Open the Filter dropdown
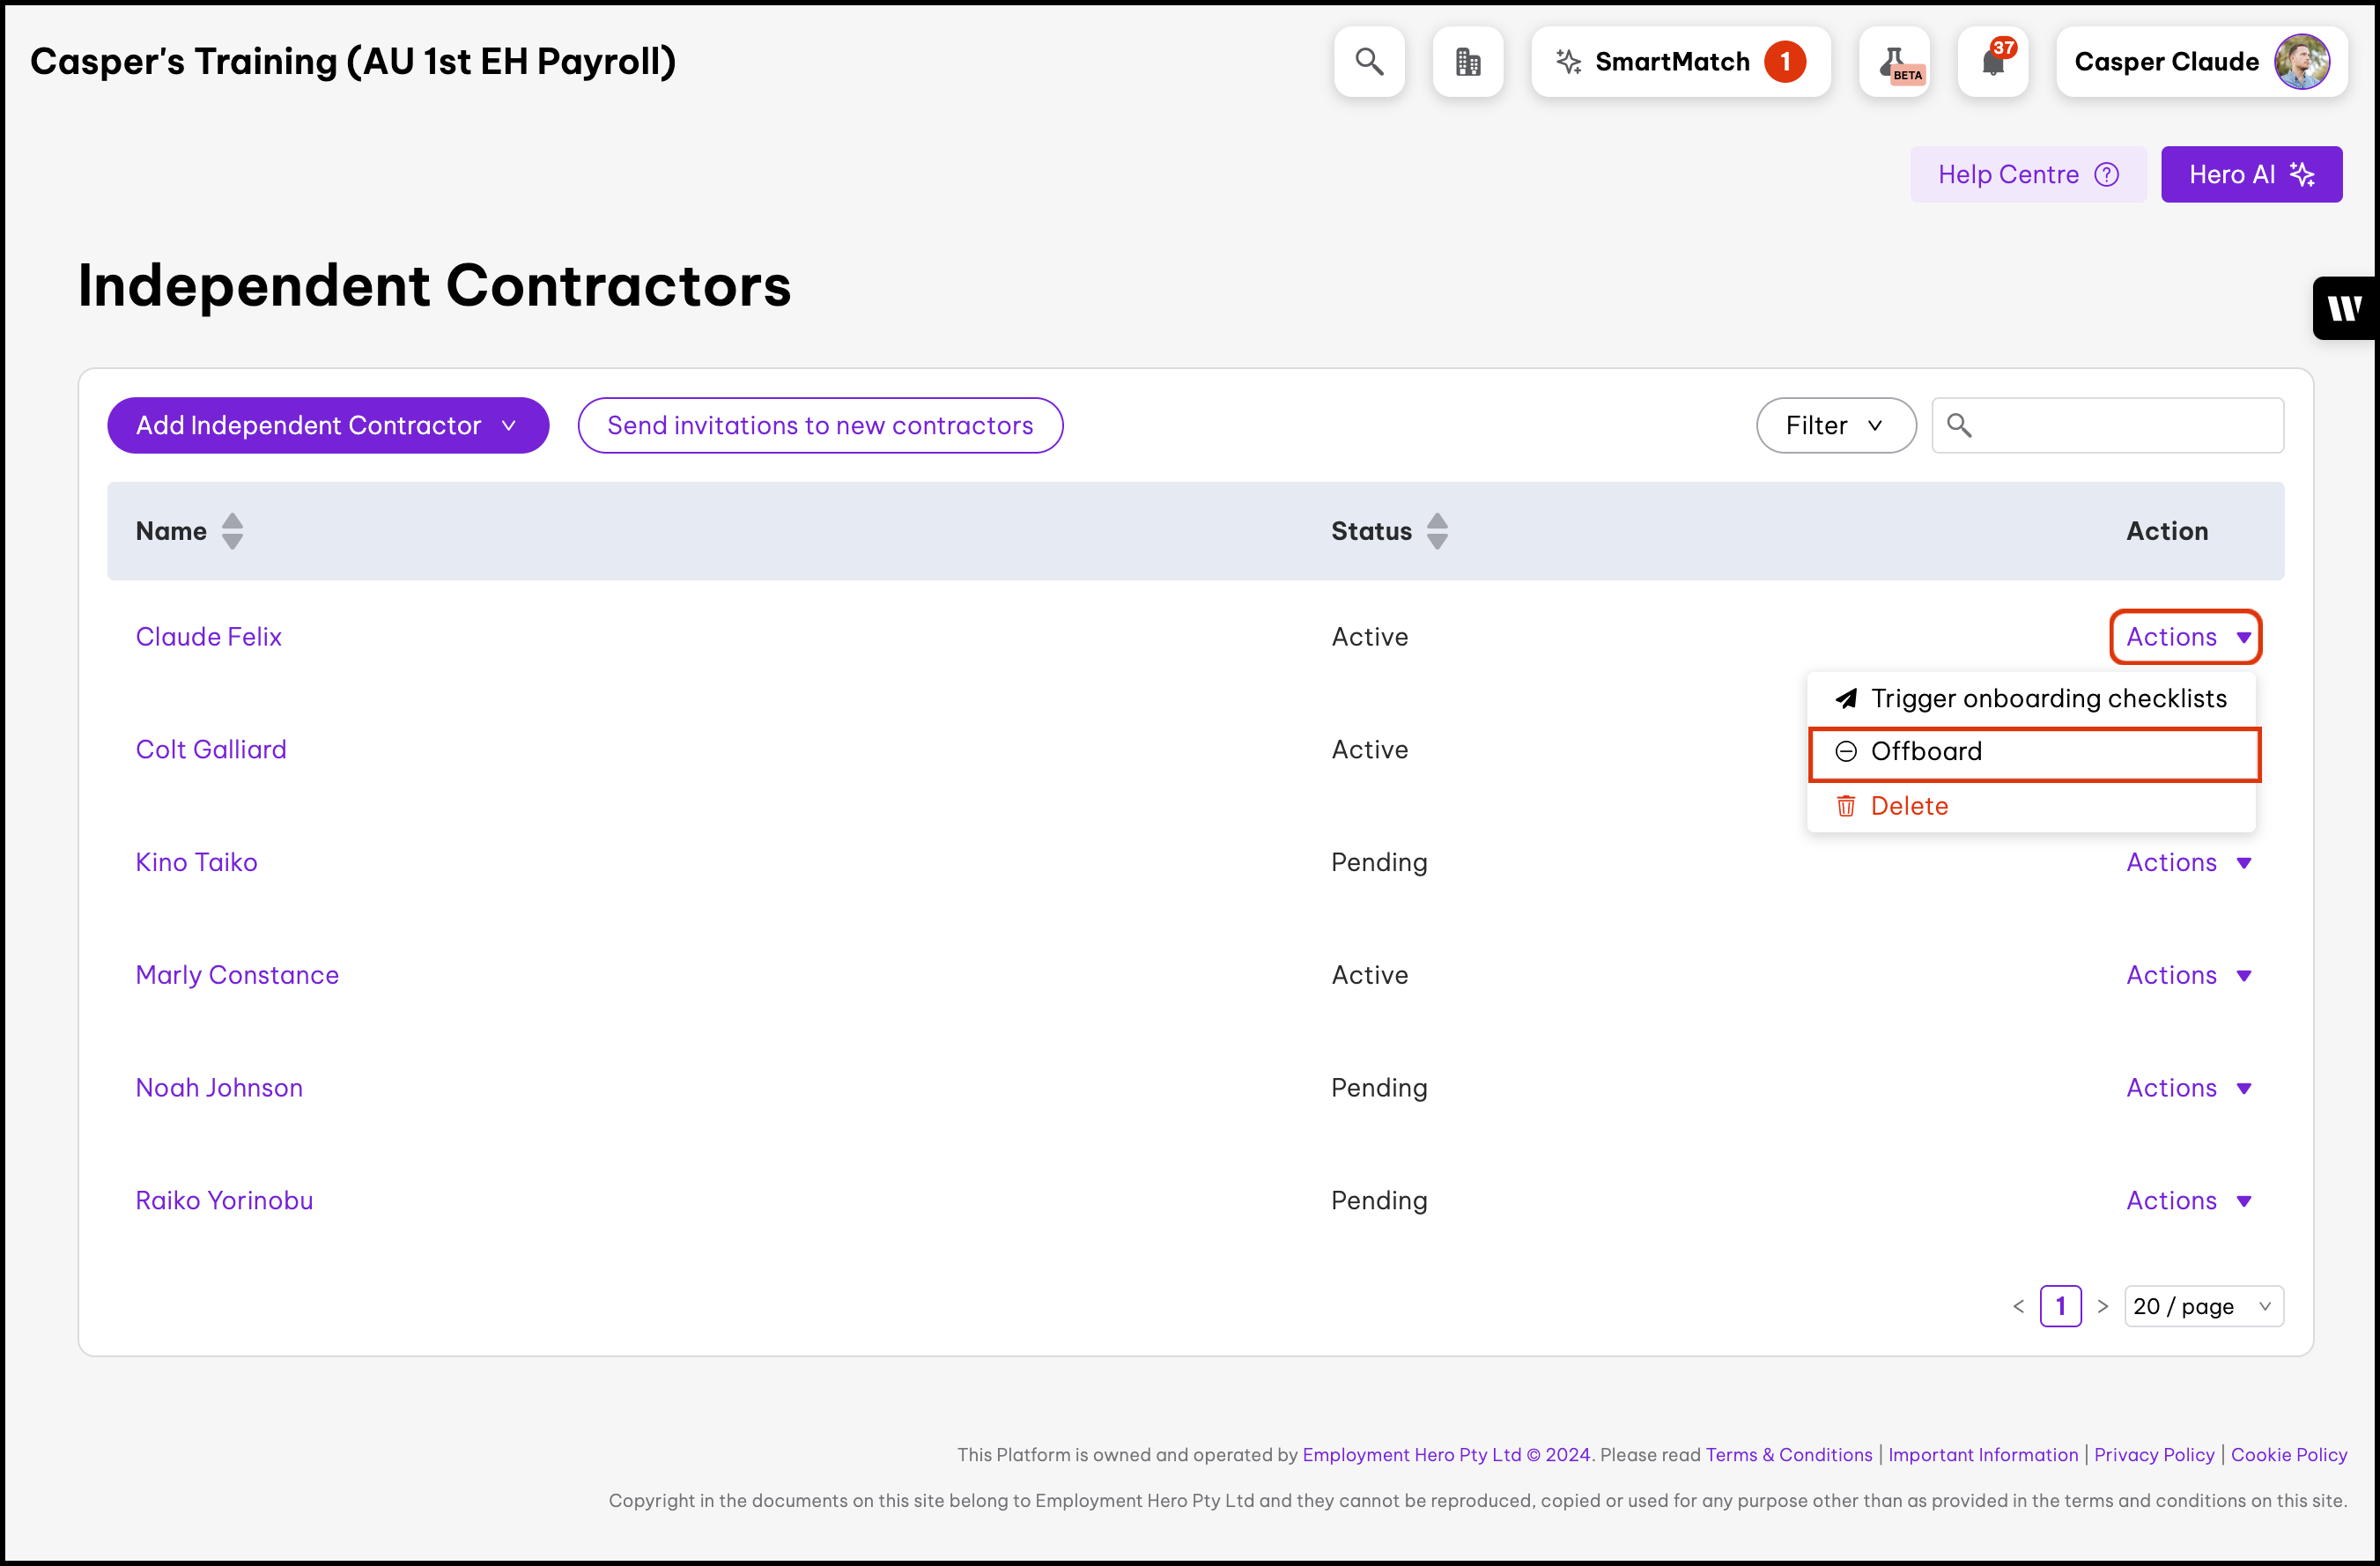Viewport: 2380px width, 1566px height. pyautogui.click(x=1835, y=425)
